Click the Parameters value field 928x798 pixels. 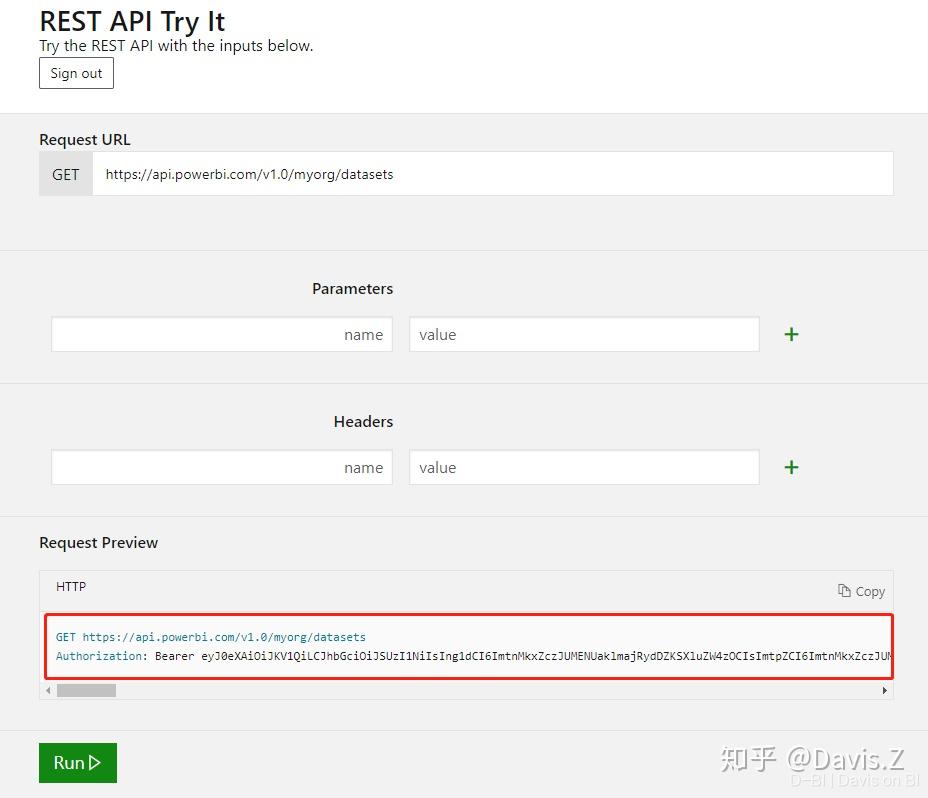(x=584, y=334)
